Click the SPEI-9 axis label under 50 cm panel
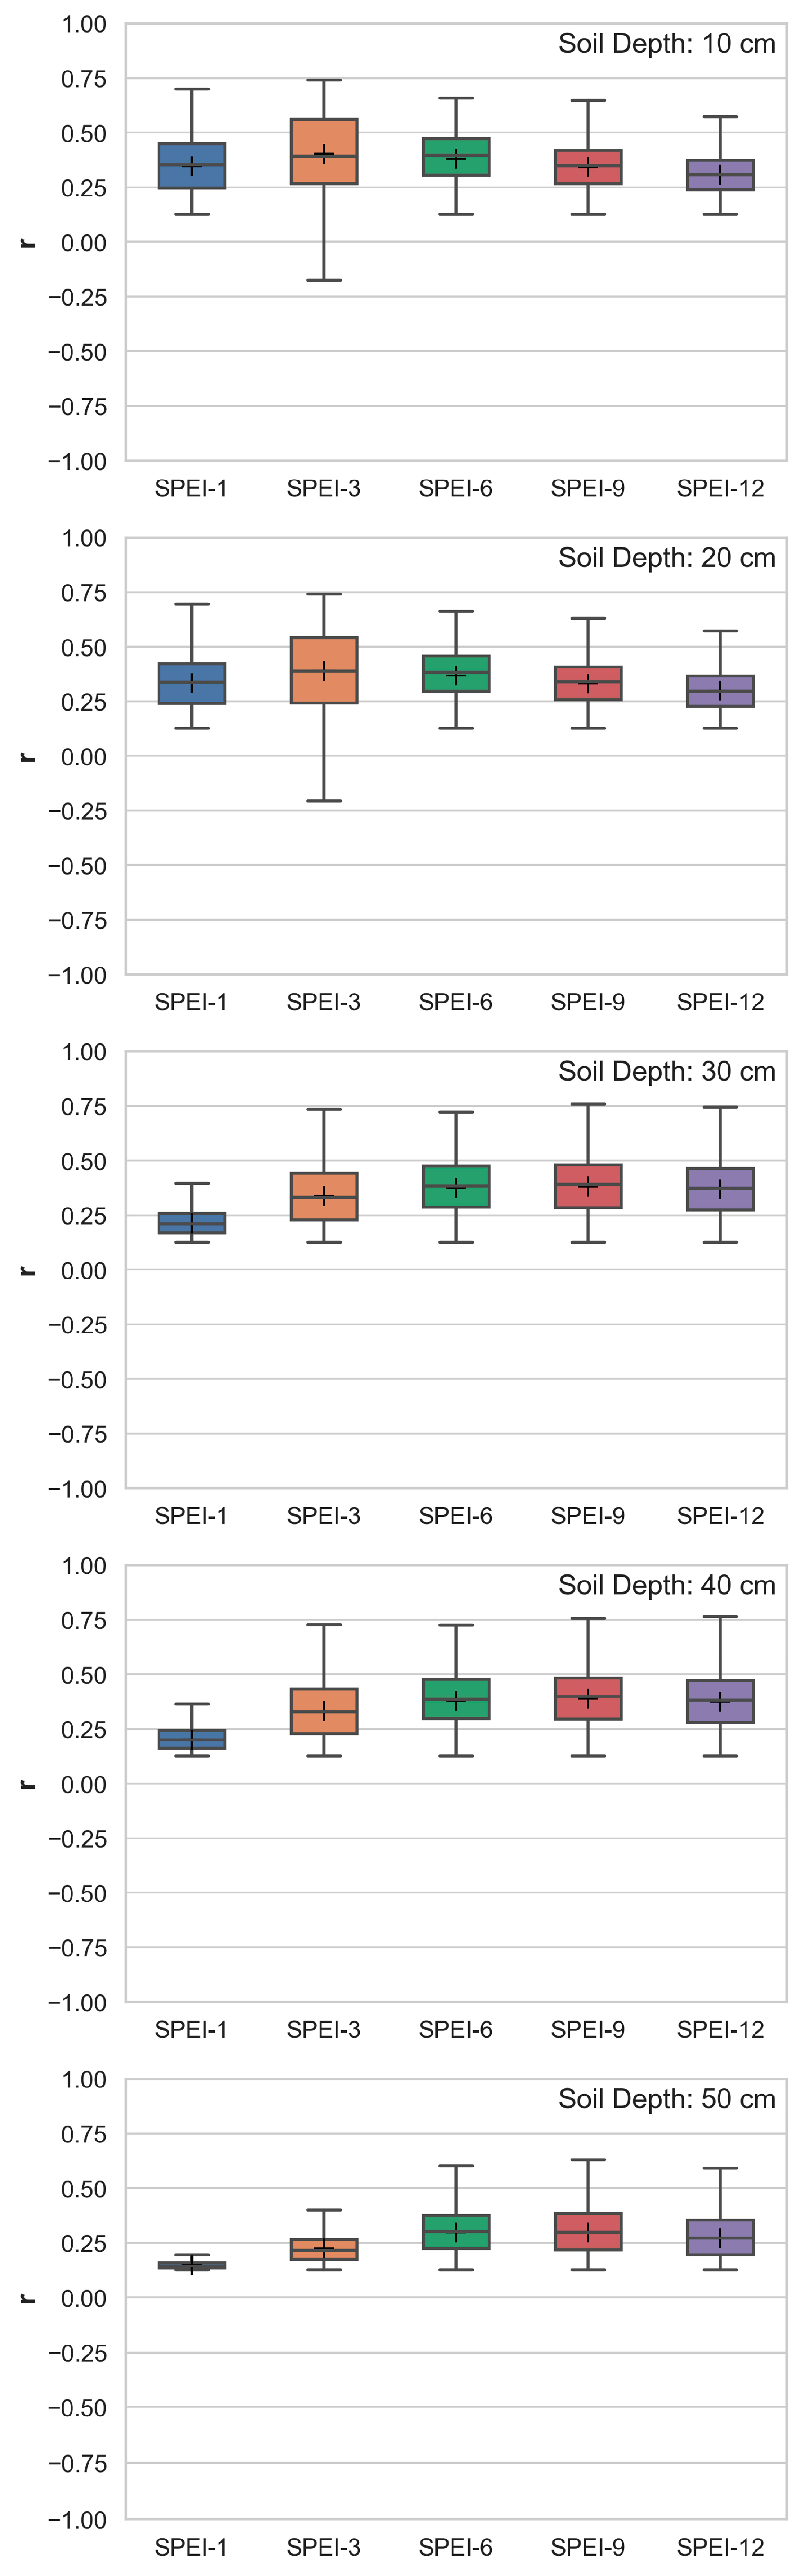The height and width of the screenshot is (2576, 808). click(x=588, y=2547)
